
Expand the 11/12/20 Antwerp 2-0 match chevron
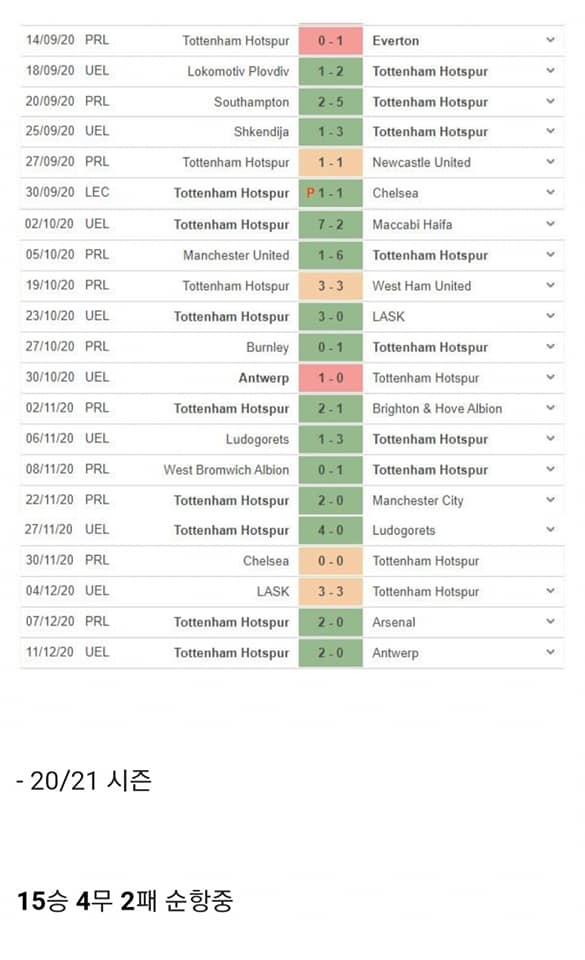550,652
